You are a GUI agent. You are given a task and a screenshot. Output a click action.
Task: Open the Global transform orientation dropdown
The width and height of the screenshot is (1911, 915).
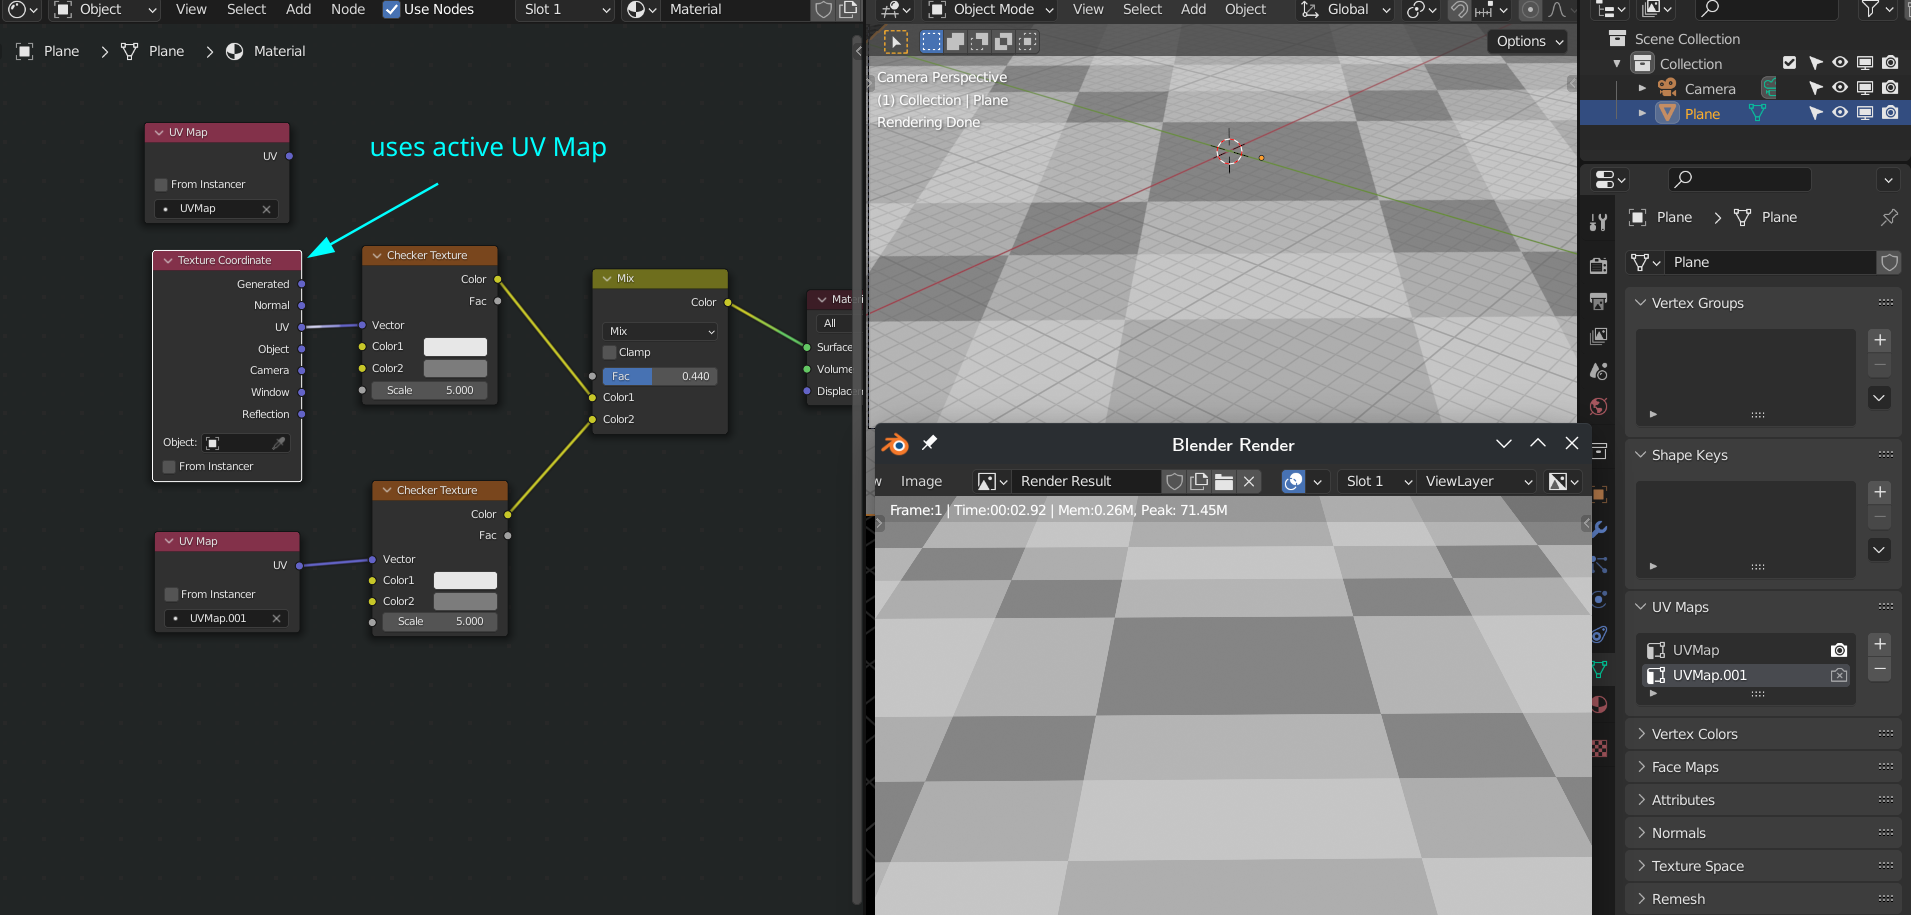pyautogui.click(x=1345, y=10)
